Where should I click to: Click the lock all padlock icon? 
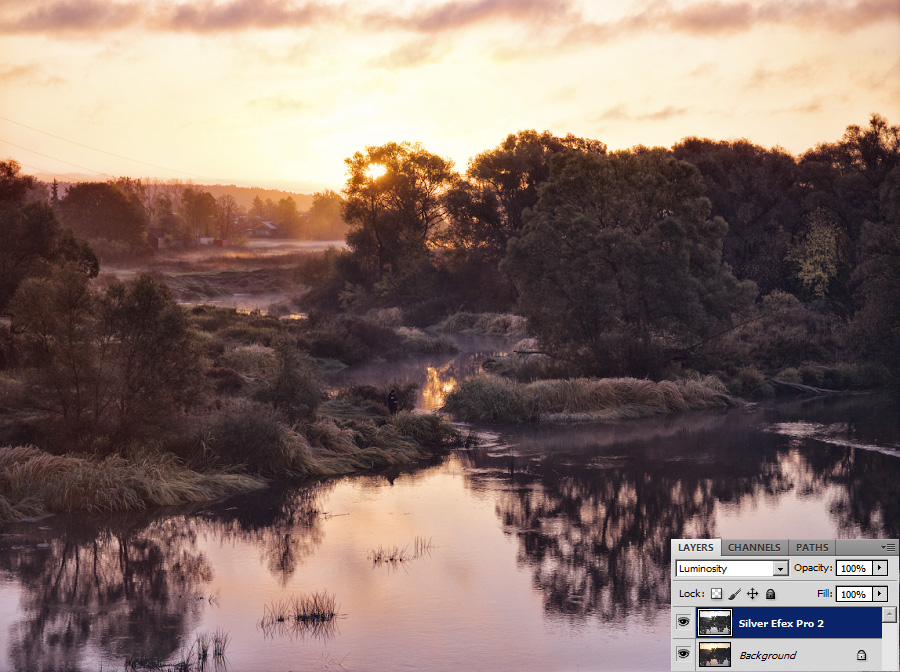[x=770, y=594]
